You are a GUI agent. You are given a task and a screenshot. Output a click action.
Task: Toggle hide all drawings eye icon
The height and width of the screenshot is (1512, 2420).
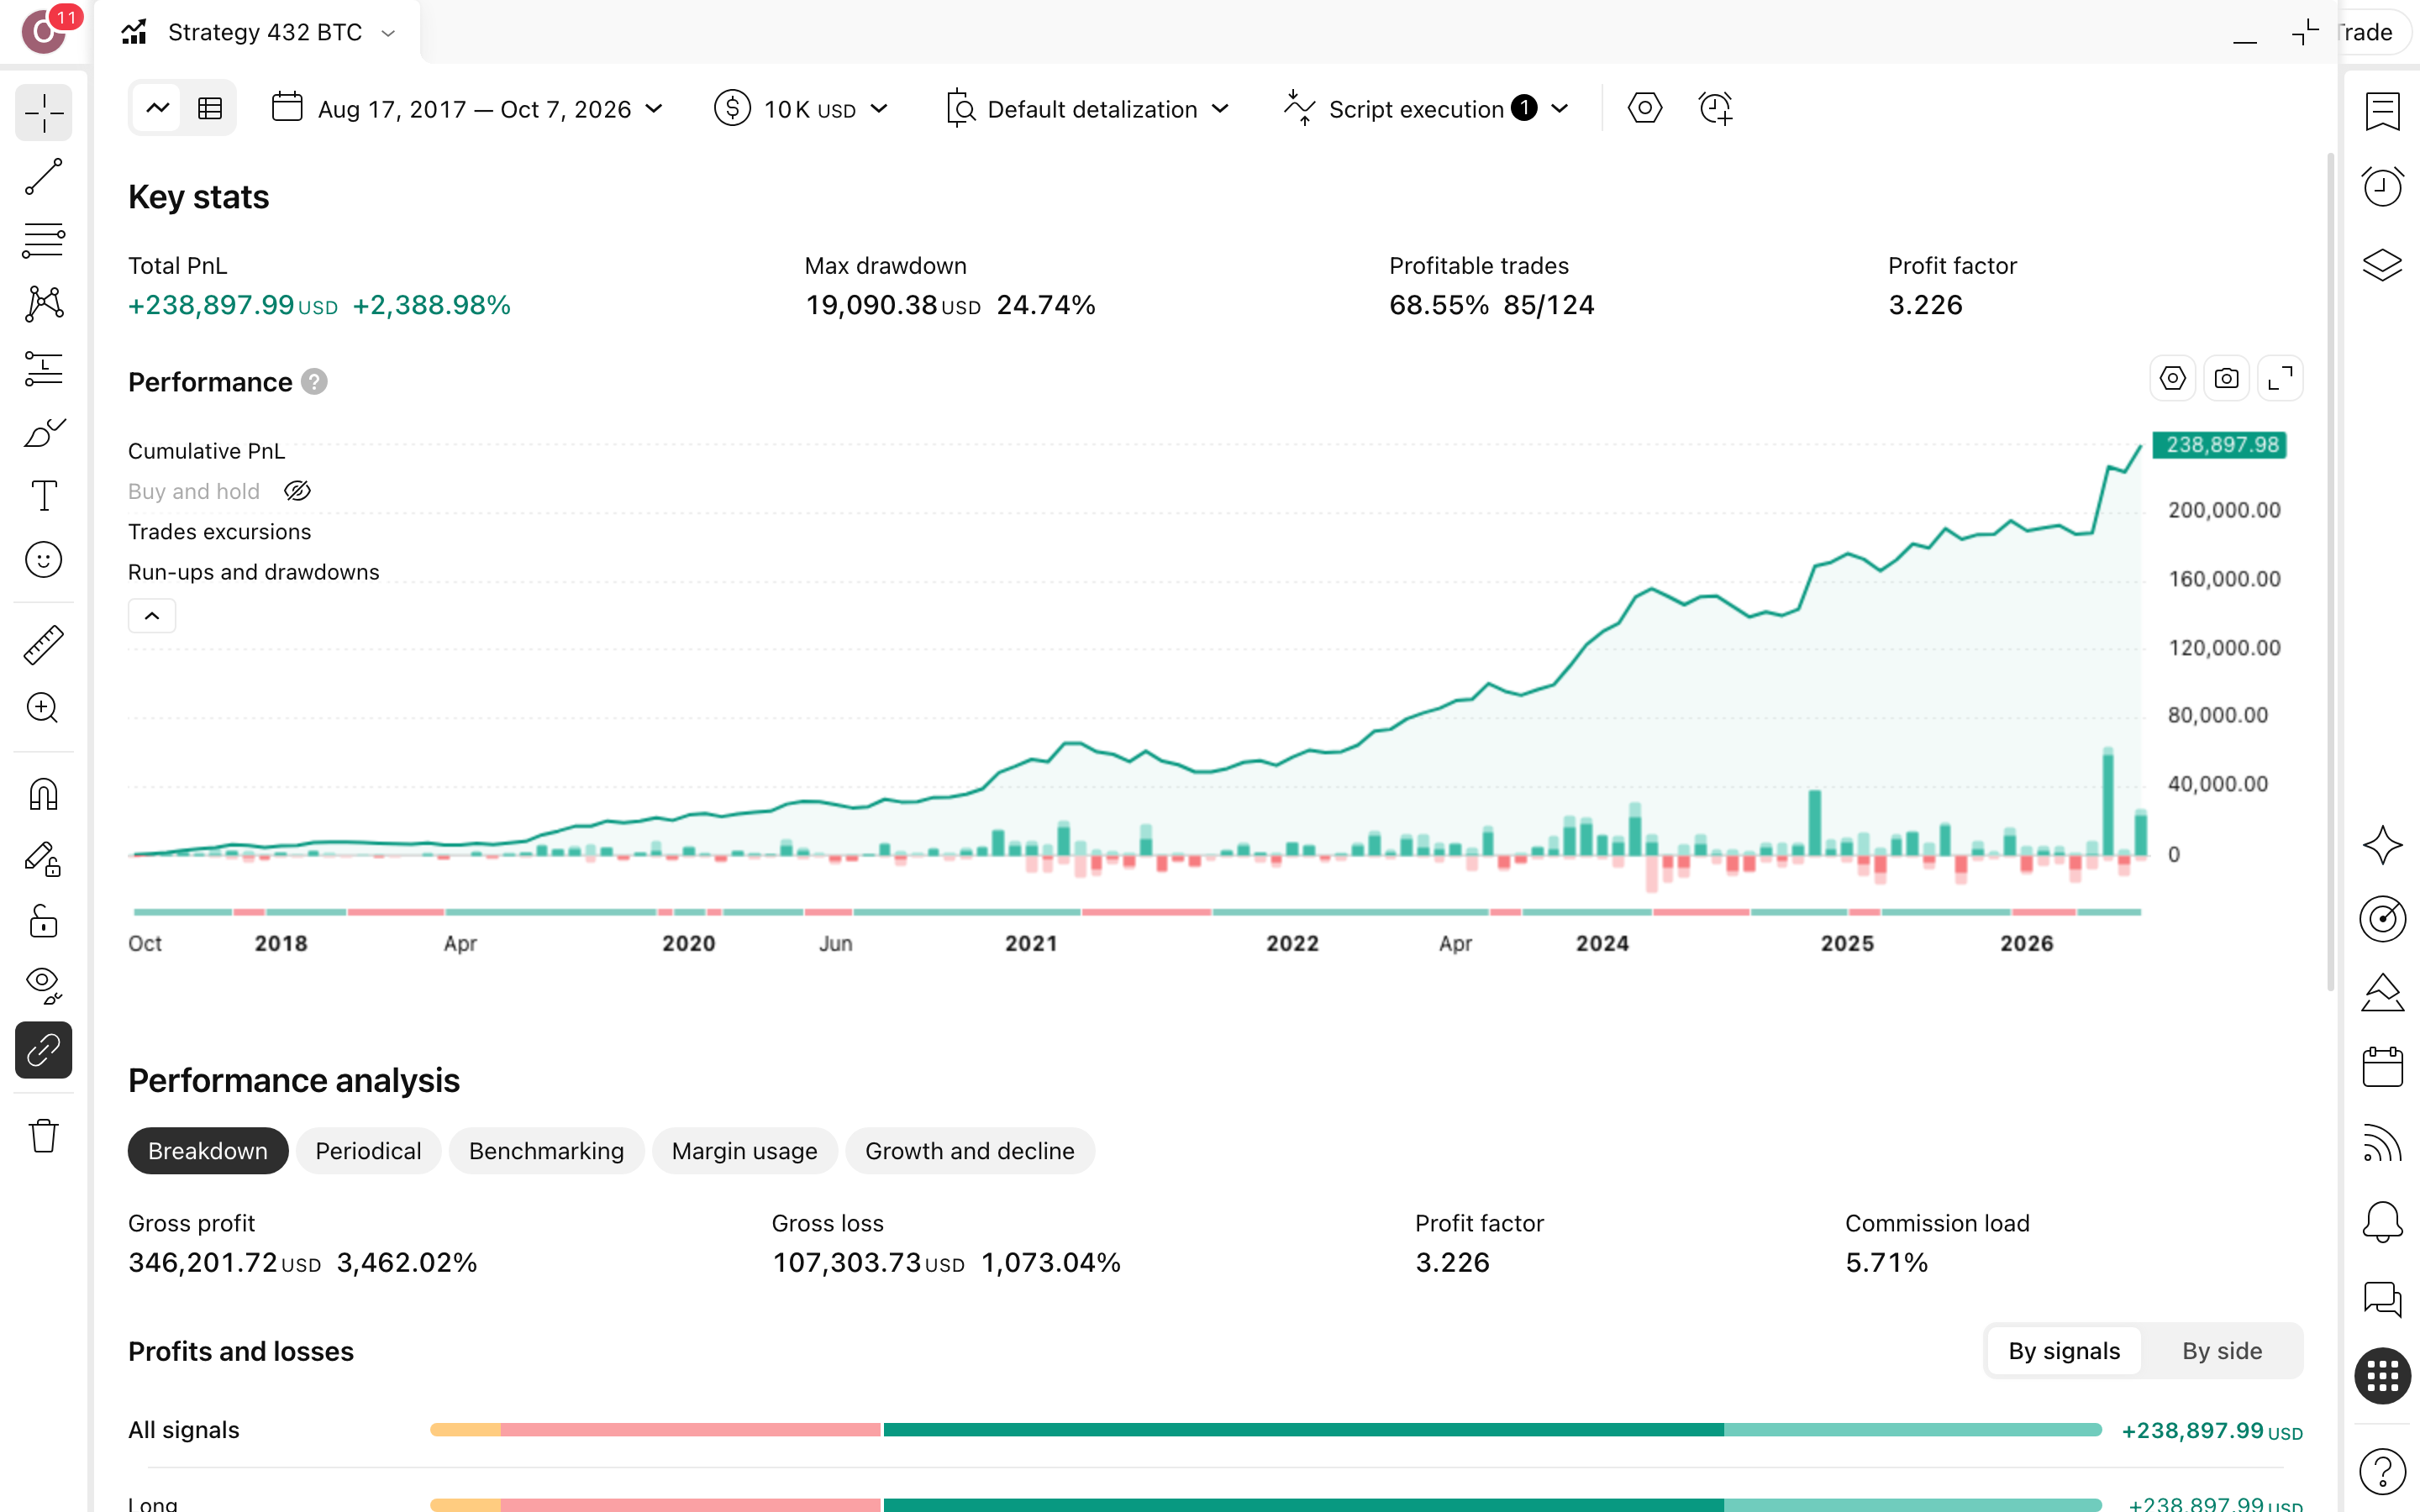[x=44, y=986]
